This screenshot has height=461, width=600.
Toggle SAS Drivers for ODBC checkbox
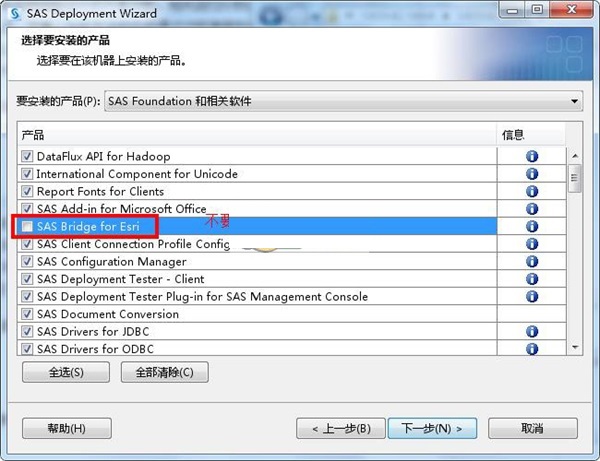pyautogui.click(x=27, y=349)
